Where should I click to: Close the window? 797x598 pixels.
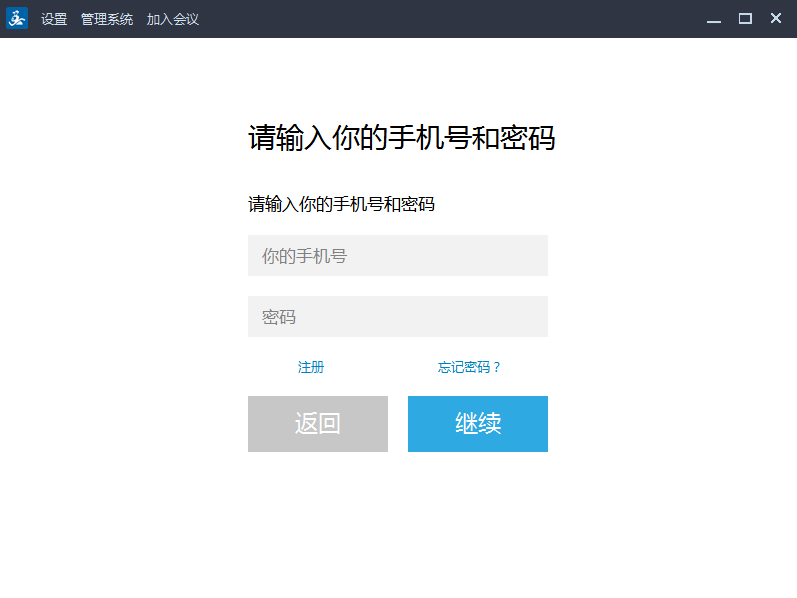(776, 18)
